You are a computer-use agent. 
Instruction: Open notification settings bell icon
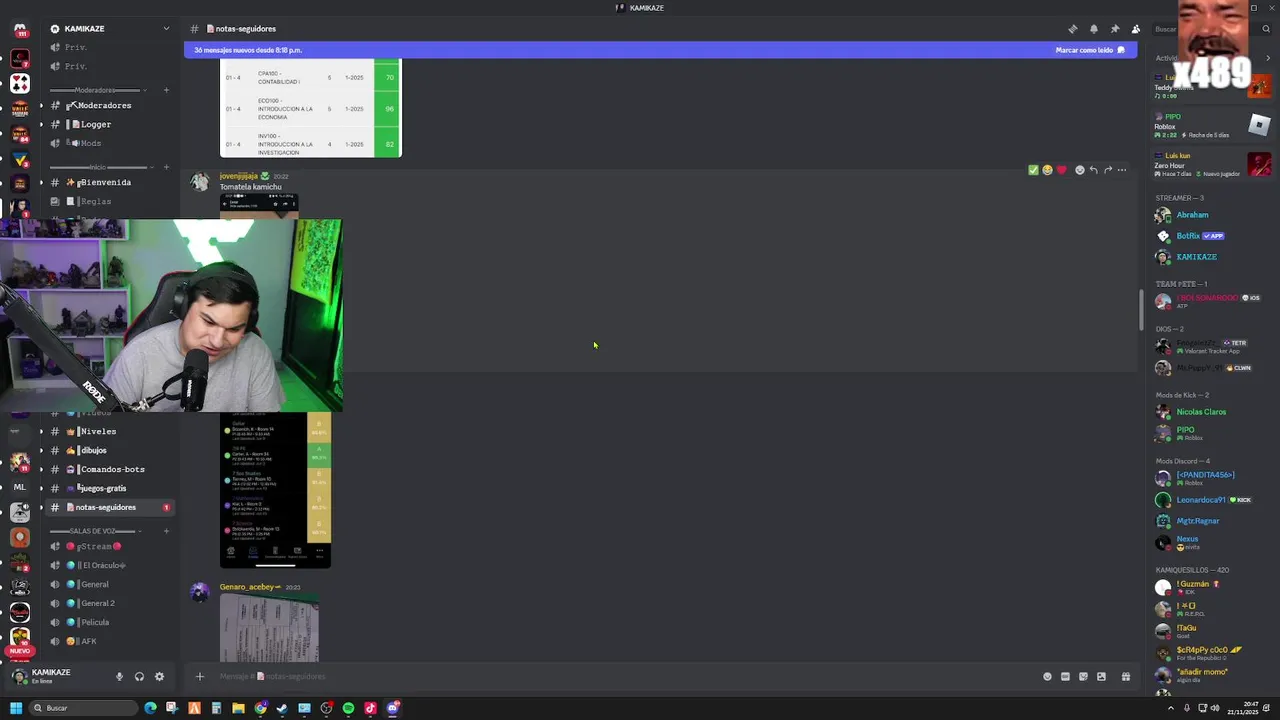[x=1094, y=29]
